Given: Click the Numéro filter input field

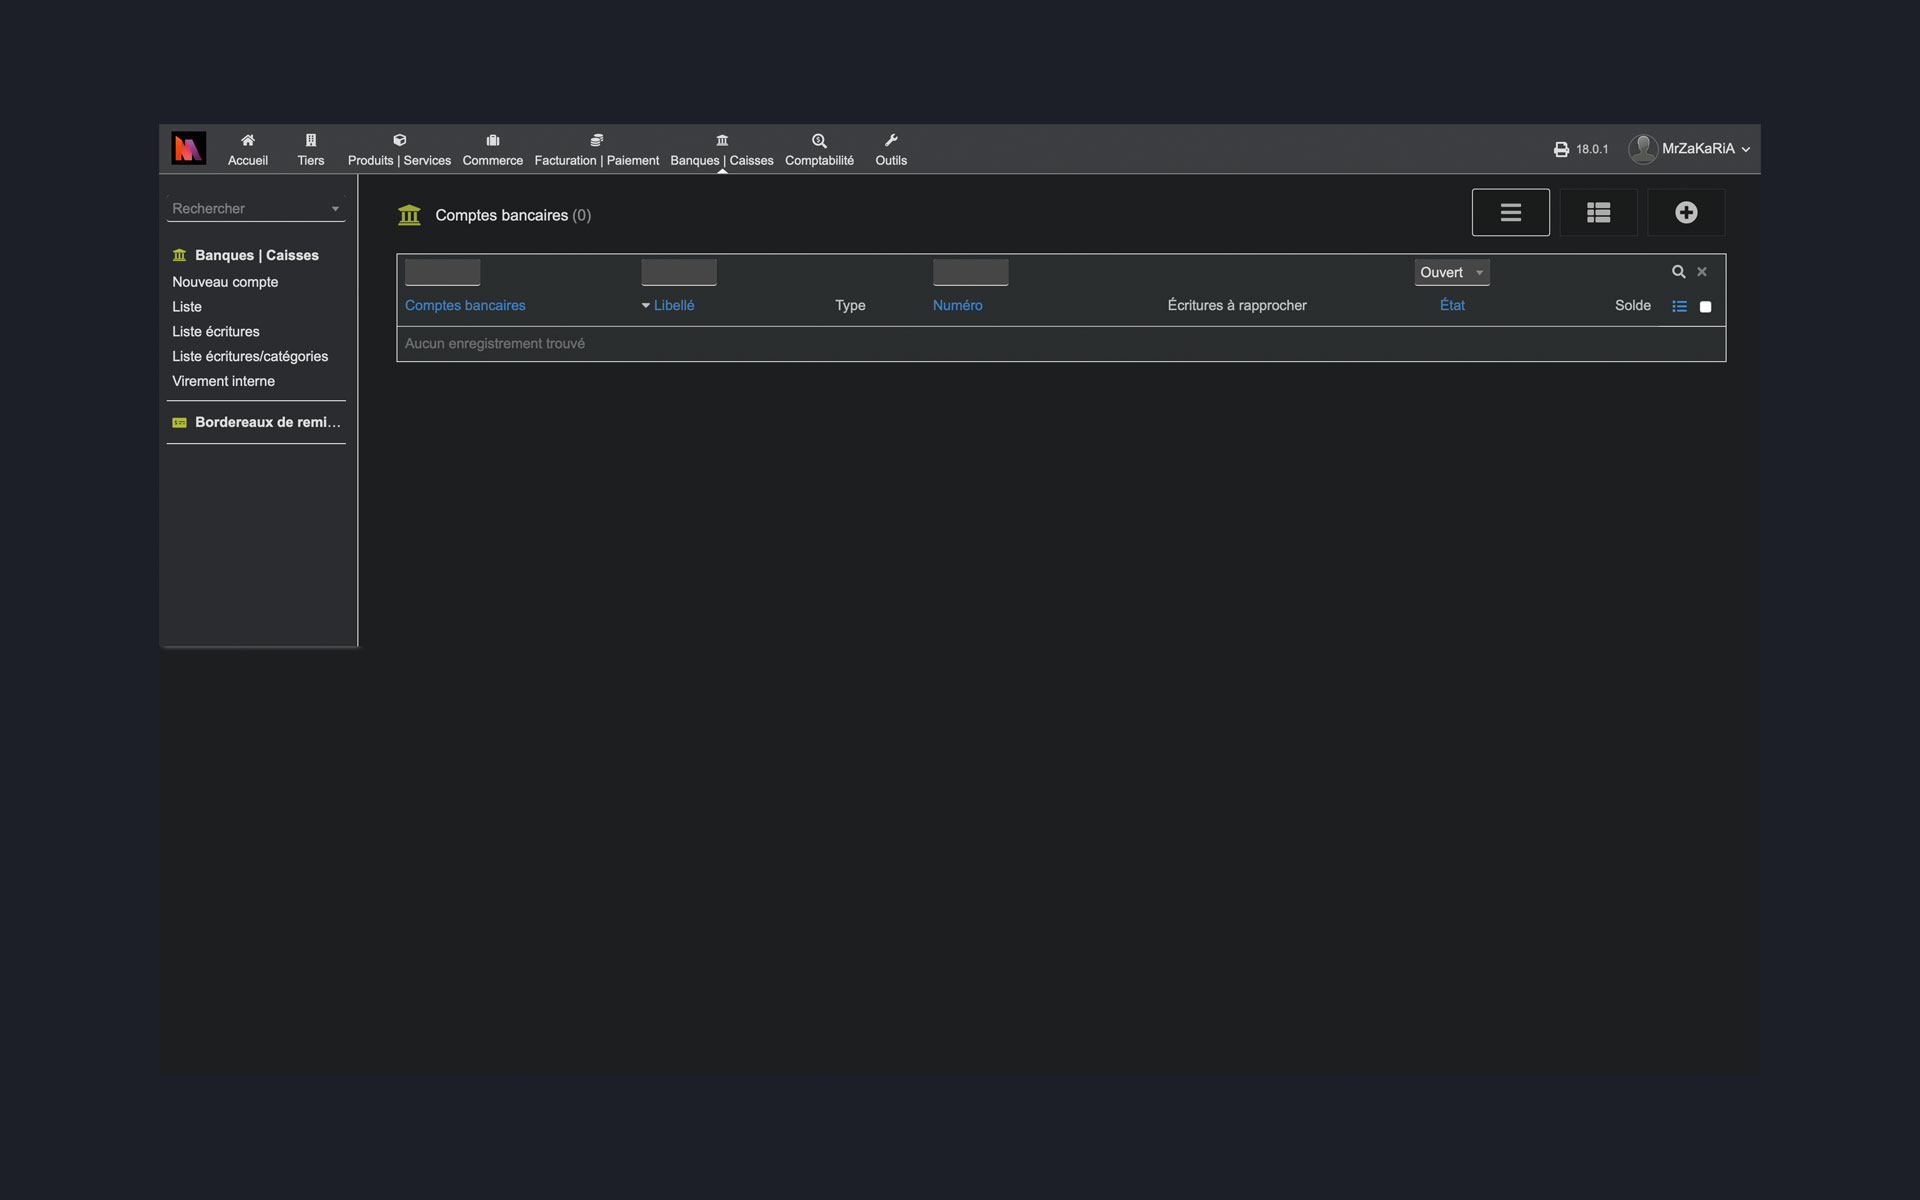Looking at the screenshot, I should coord(970,272).
